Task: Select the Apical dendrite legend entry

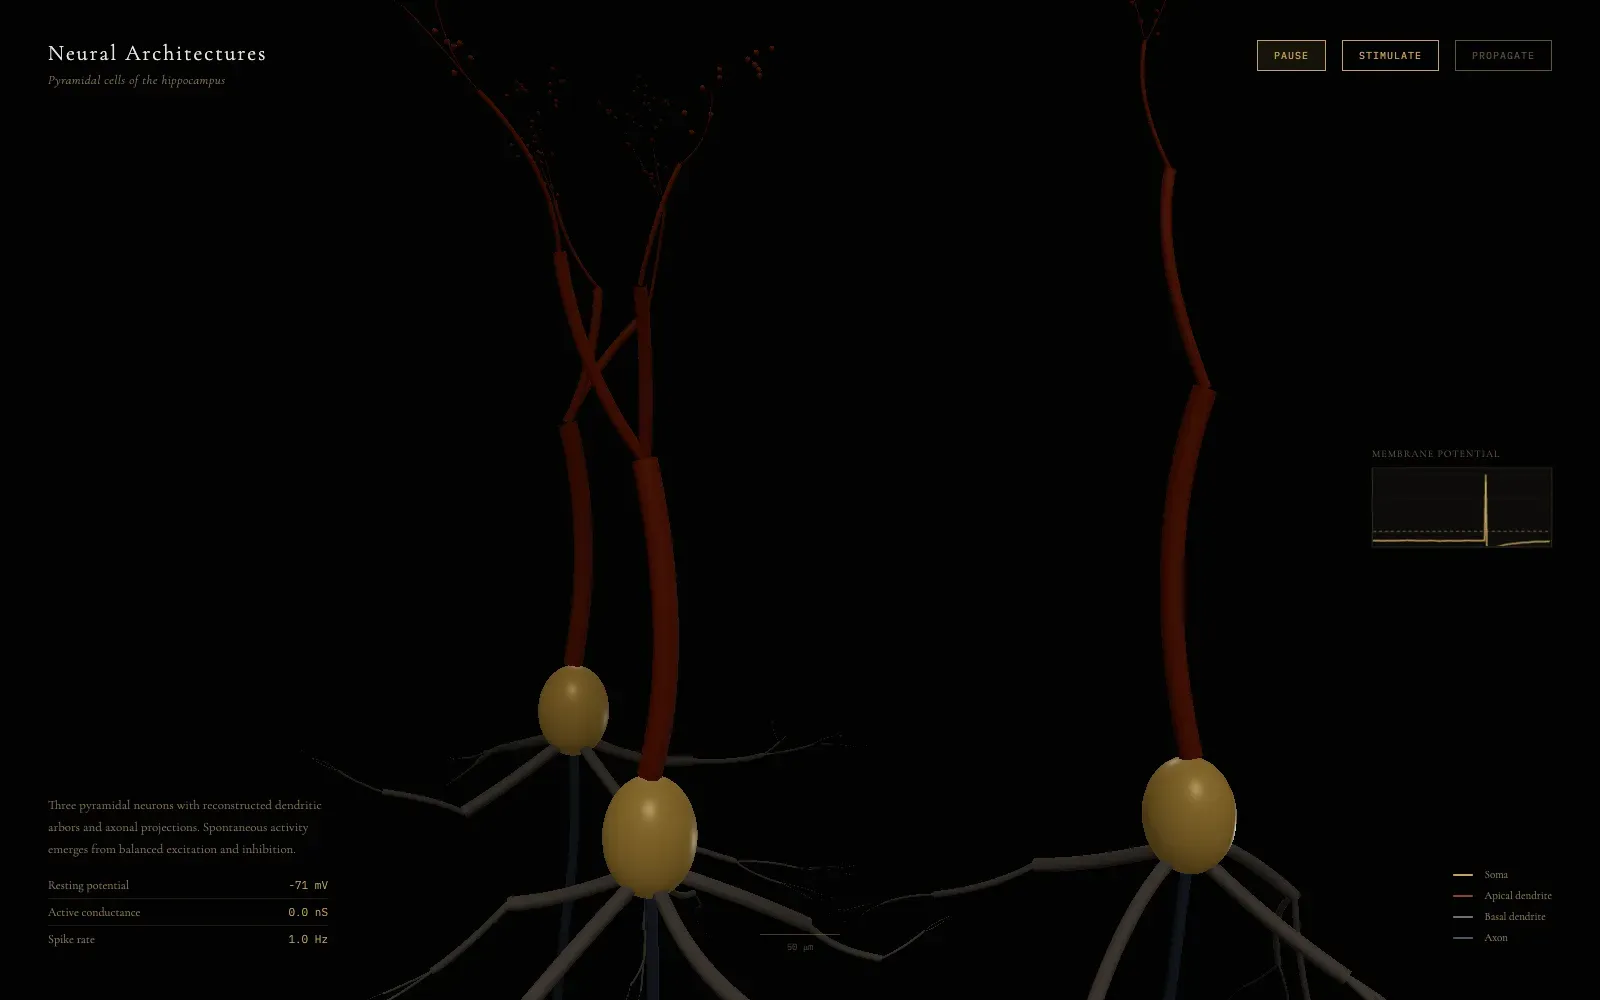Action: pos(1502,896)
